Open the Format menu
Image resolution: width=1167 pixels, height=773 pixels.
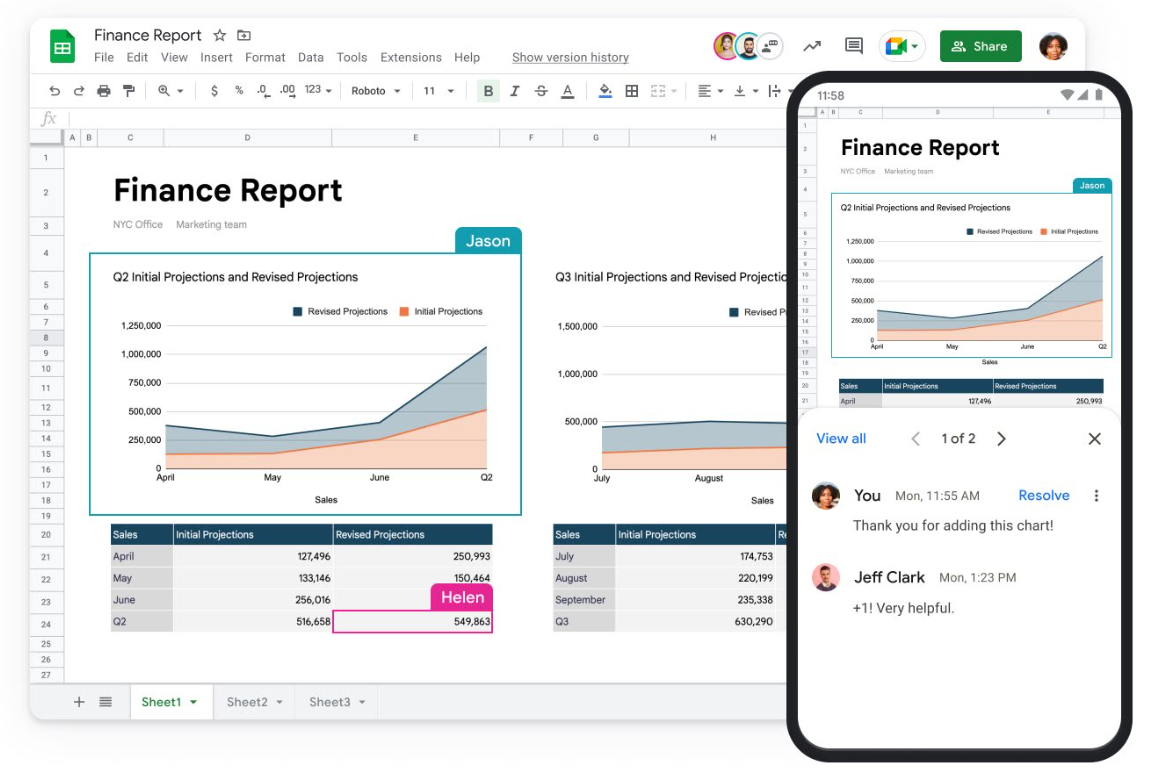pos(265,57)
